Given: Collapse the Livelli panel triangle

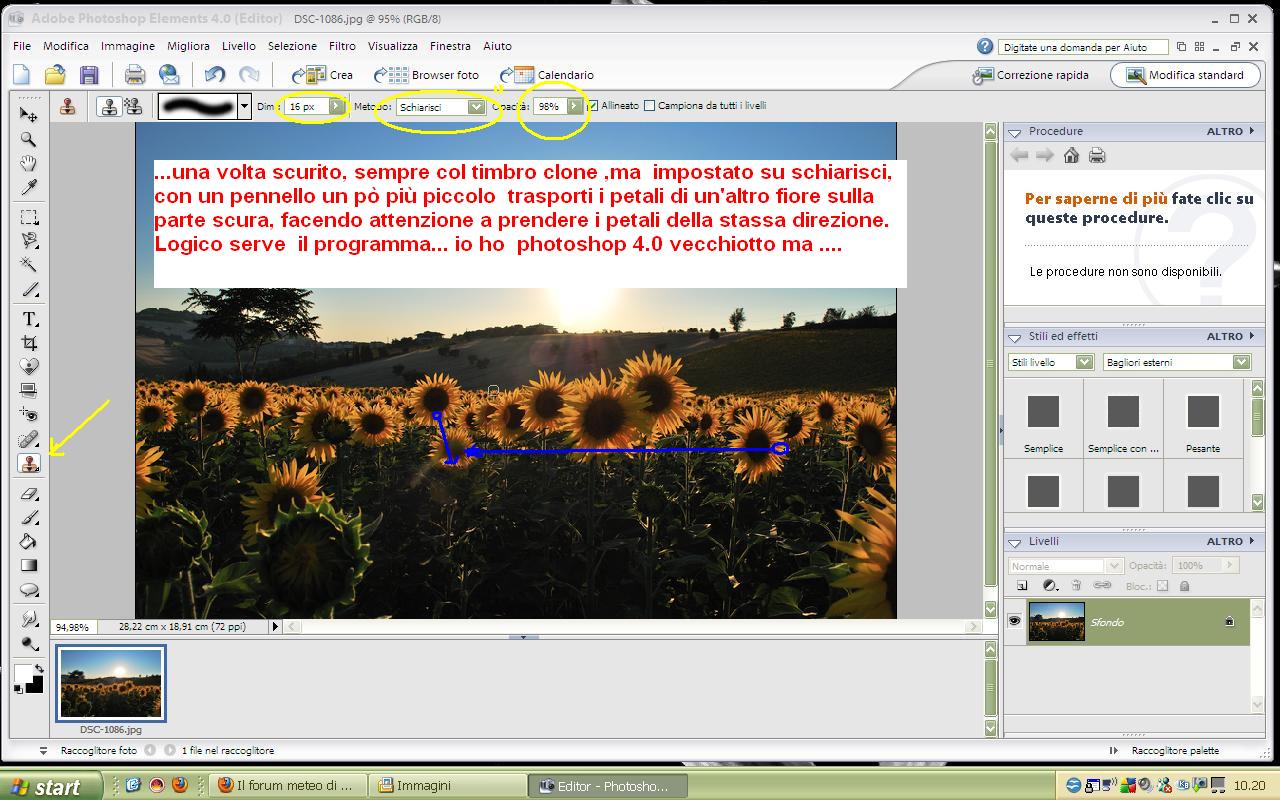Looking at the screenshot, I should 1014,542.
